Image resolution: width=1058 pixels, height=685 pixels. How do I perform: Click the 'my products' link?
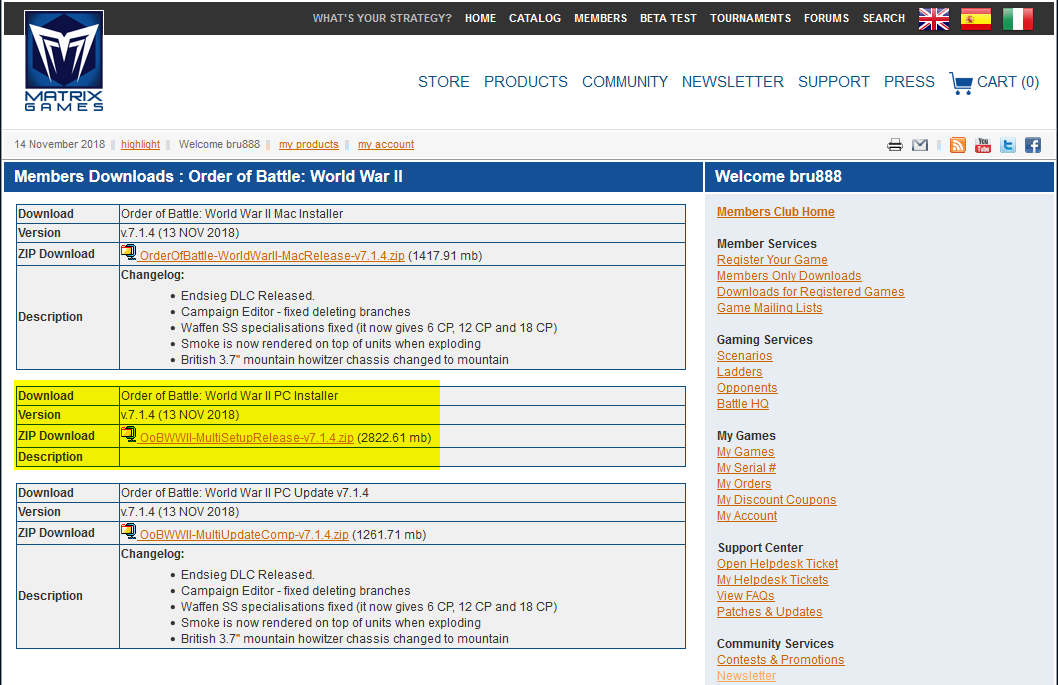[308, 145]
